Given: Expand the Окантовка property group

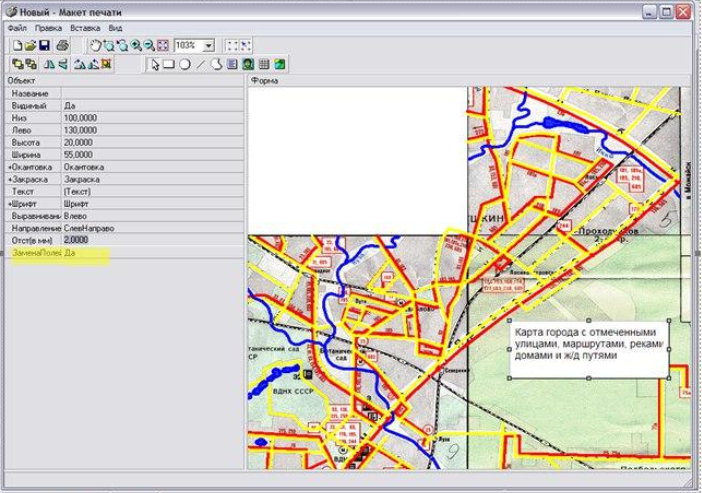Looking at the screenshot, I should (x=10, y=167).
